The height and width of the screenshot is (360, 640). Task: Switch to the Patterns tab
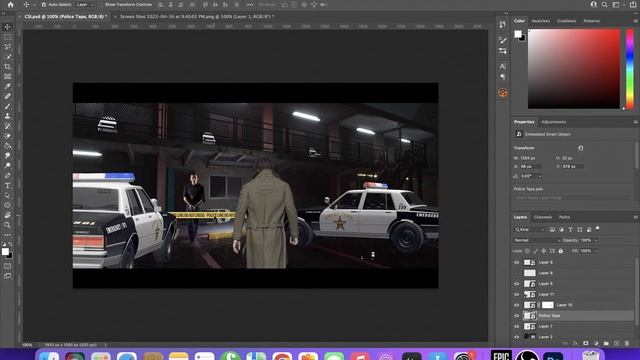point(591,21)
